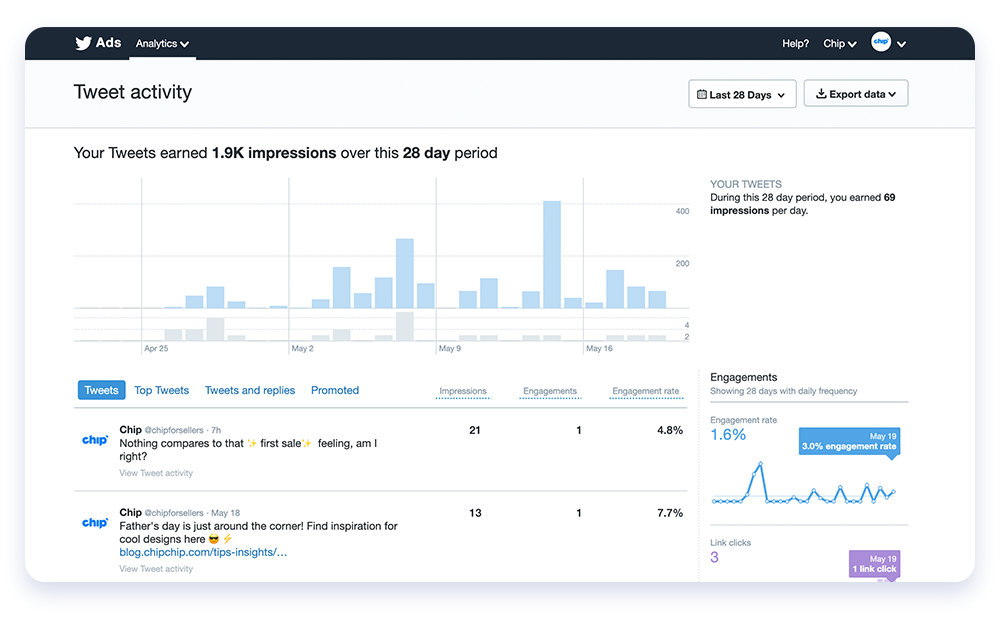Screen dimensions: 1000x623
Task: Click the Twitter bird logo
Action: [x=83, y=43]
